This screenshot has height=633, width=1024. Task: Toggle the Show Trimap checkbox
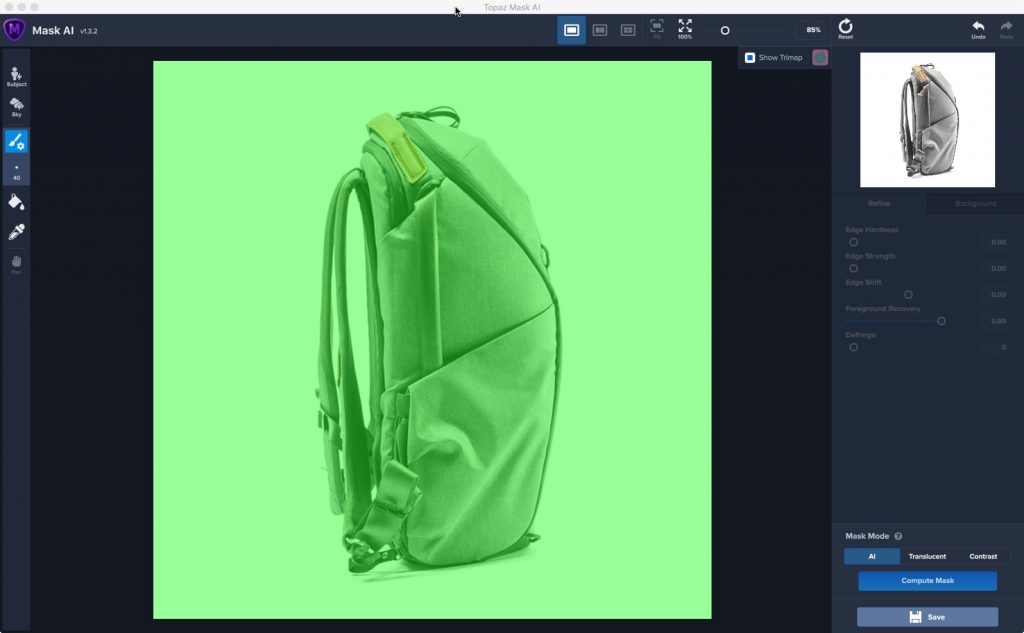click(750, 57)
